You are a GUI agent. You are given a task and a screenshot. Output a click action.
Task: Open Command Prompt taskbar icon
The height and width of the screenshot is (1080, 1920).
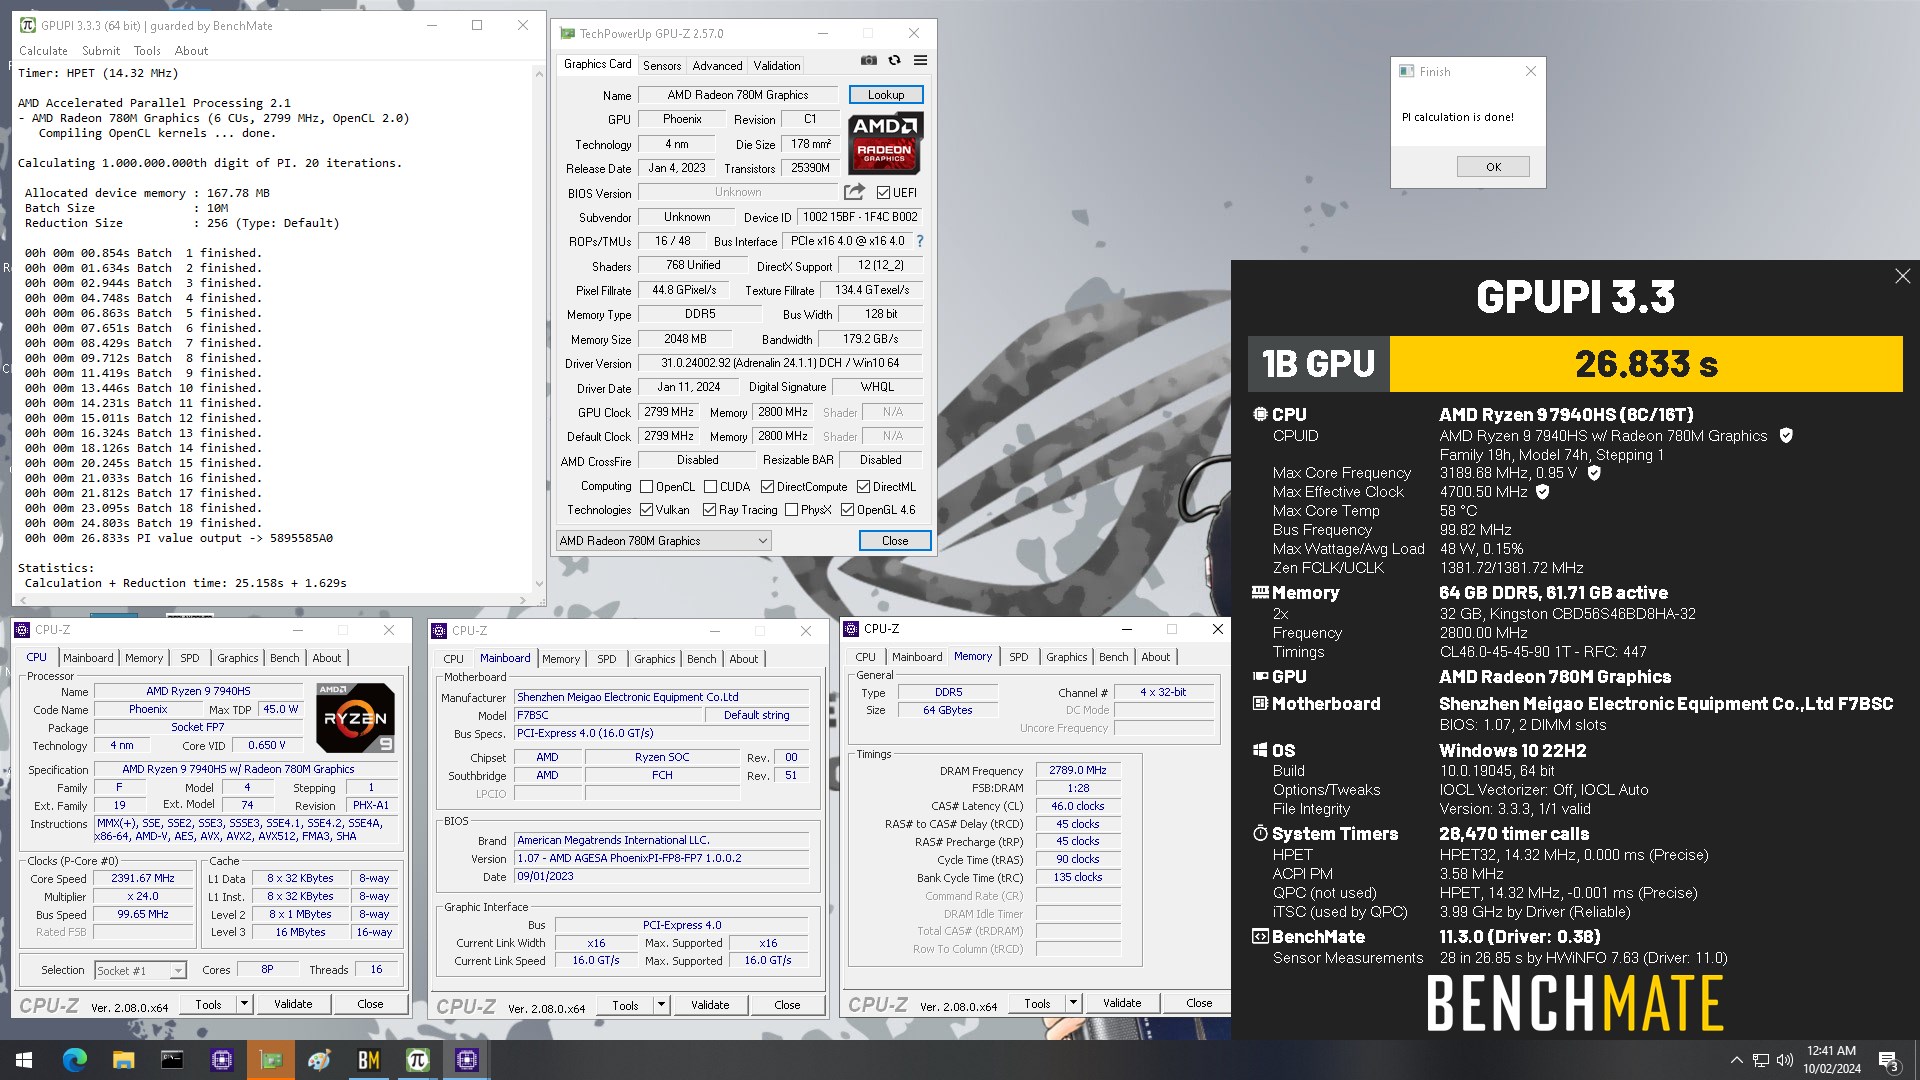point(172,1060)
